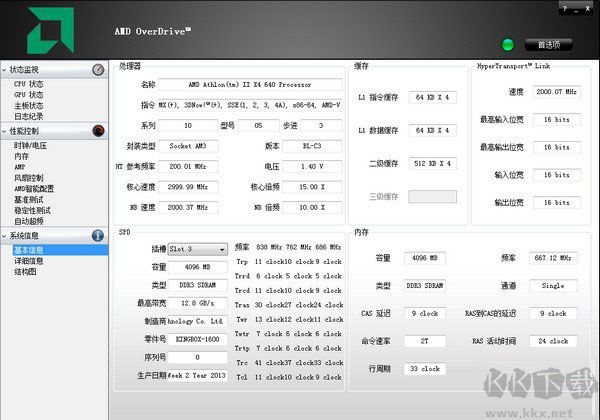Open 稳定性测试 stability test page

pos(33,210)
